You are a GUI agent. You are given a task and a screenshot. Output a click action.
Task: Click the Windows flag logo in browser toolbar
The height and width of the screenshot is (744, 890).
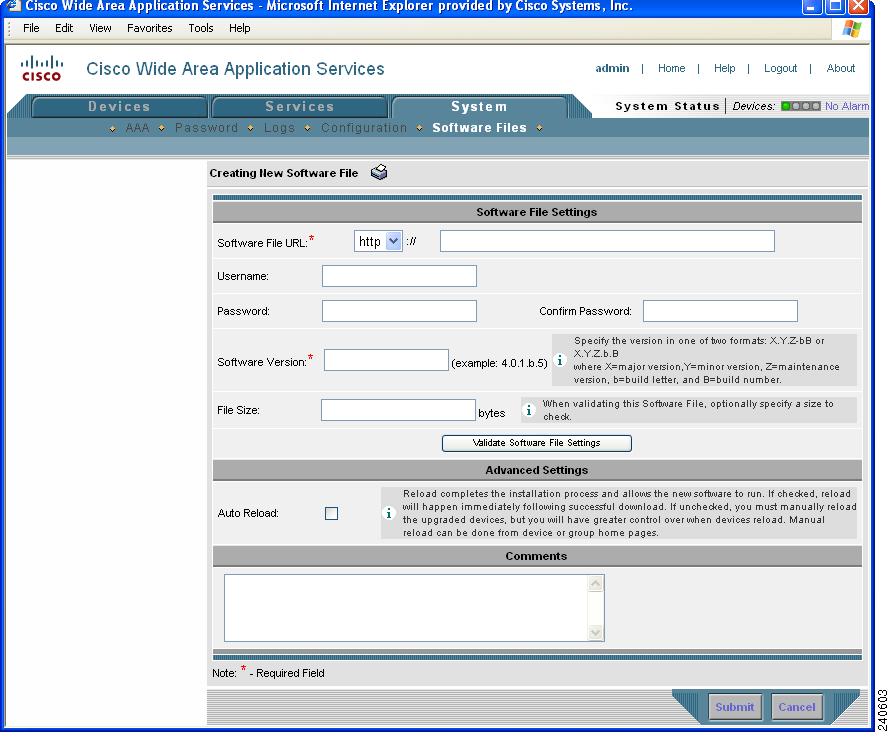tap(851, 28)
